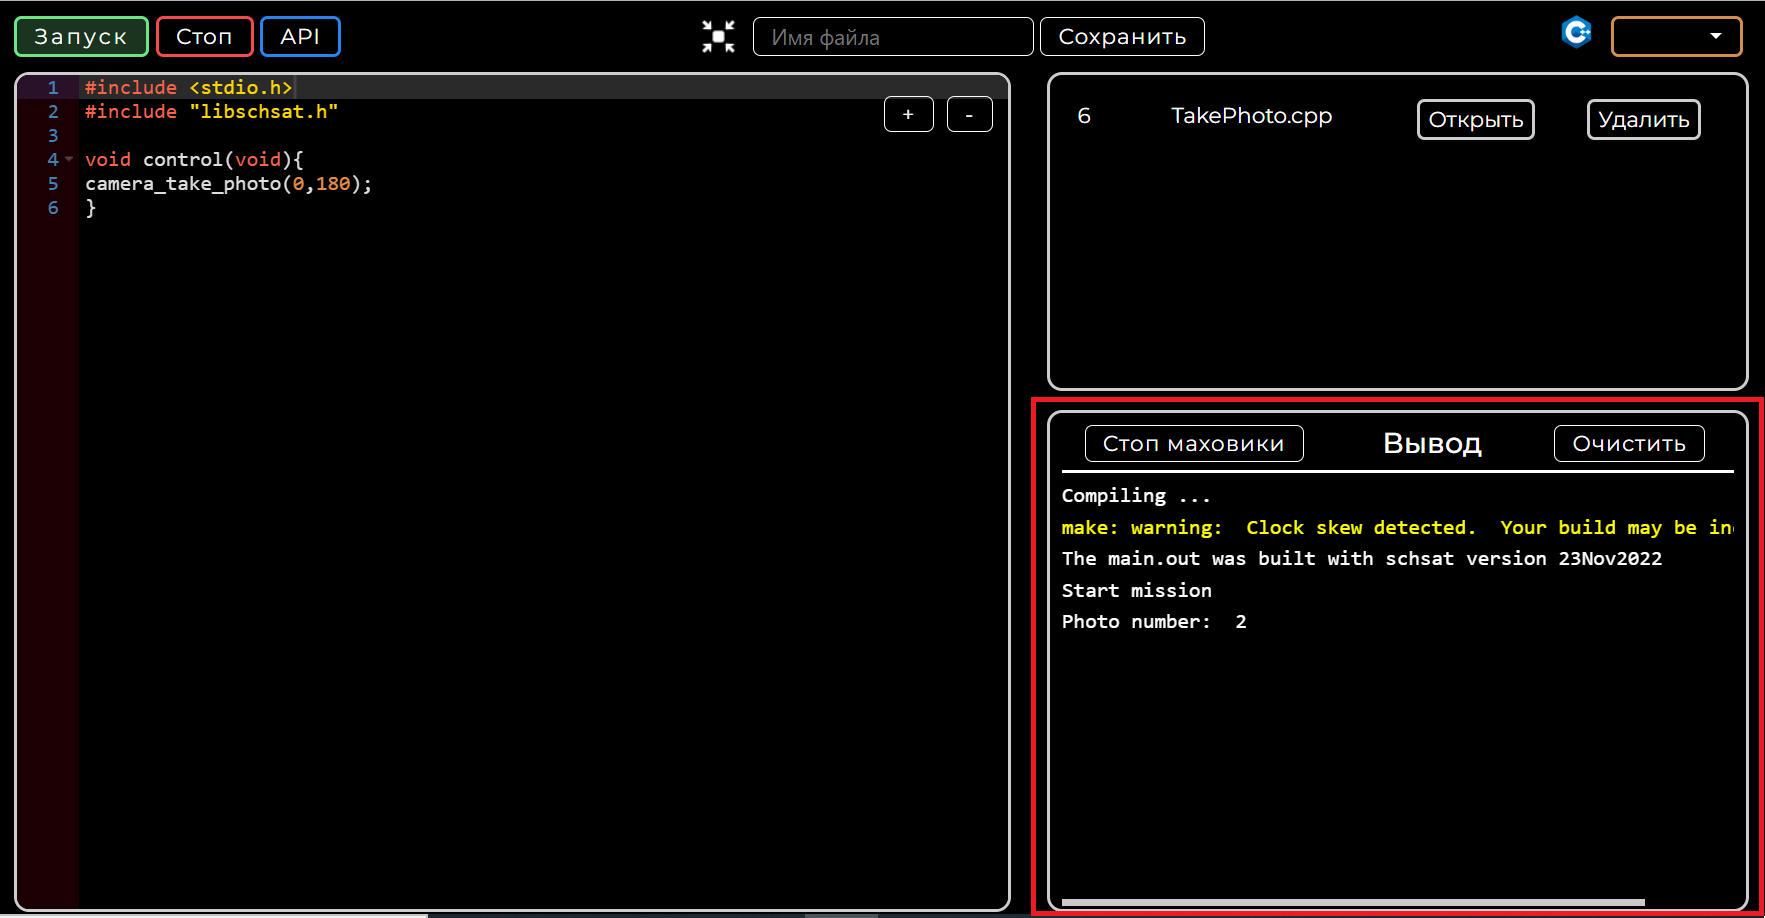Collapse the control function code block on line 4
Viewport: 1765px width, 918px height.
click(x=68, y=159)
